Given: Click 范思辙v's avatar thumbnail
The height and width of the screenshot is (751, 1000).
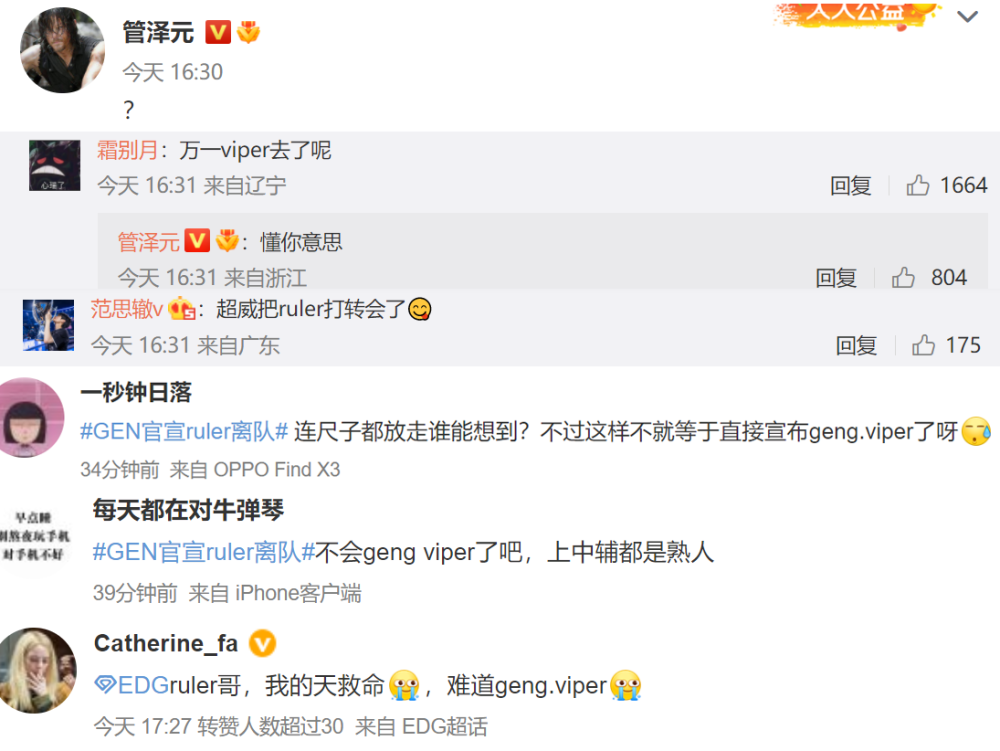Looking at the screenshot, I should pyautogui.click(x=48, y=325).
